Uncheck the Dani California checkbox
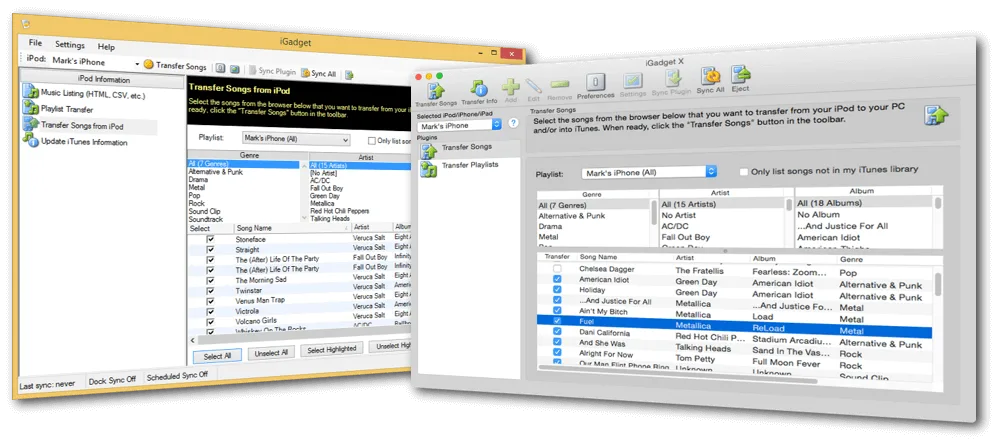This screenshot has width=1000, height=441. (x=557, y=331)
